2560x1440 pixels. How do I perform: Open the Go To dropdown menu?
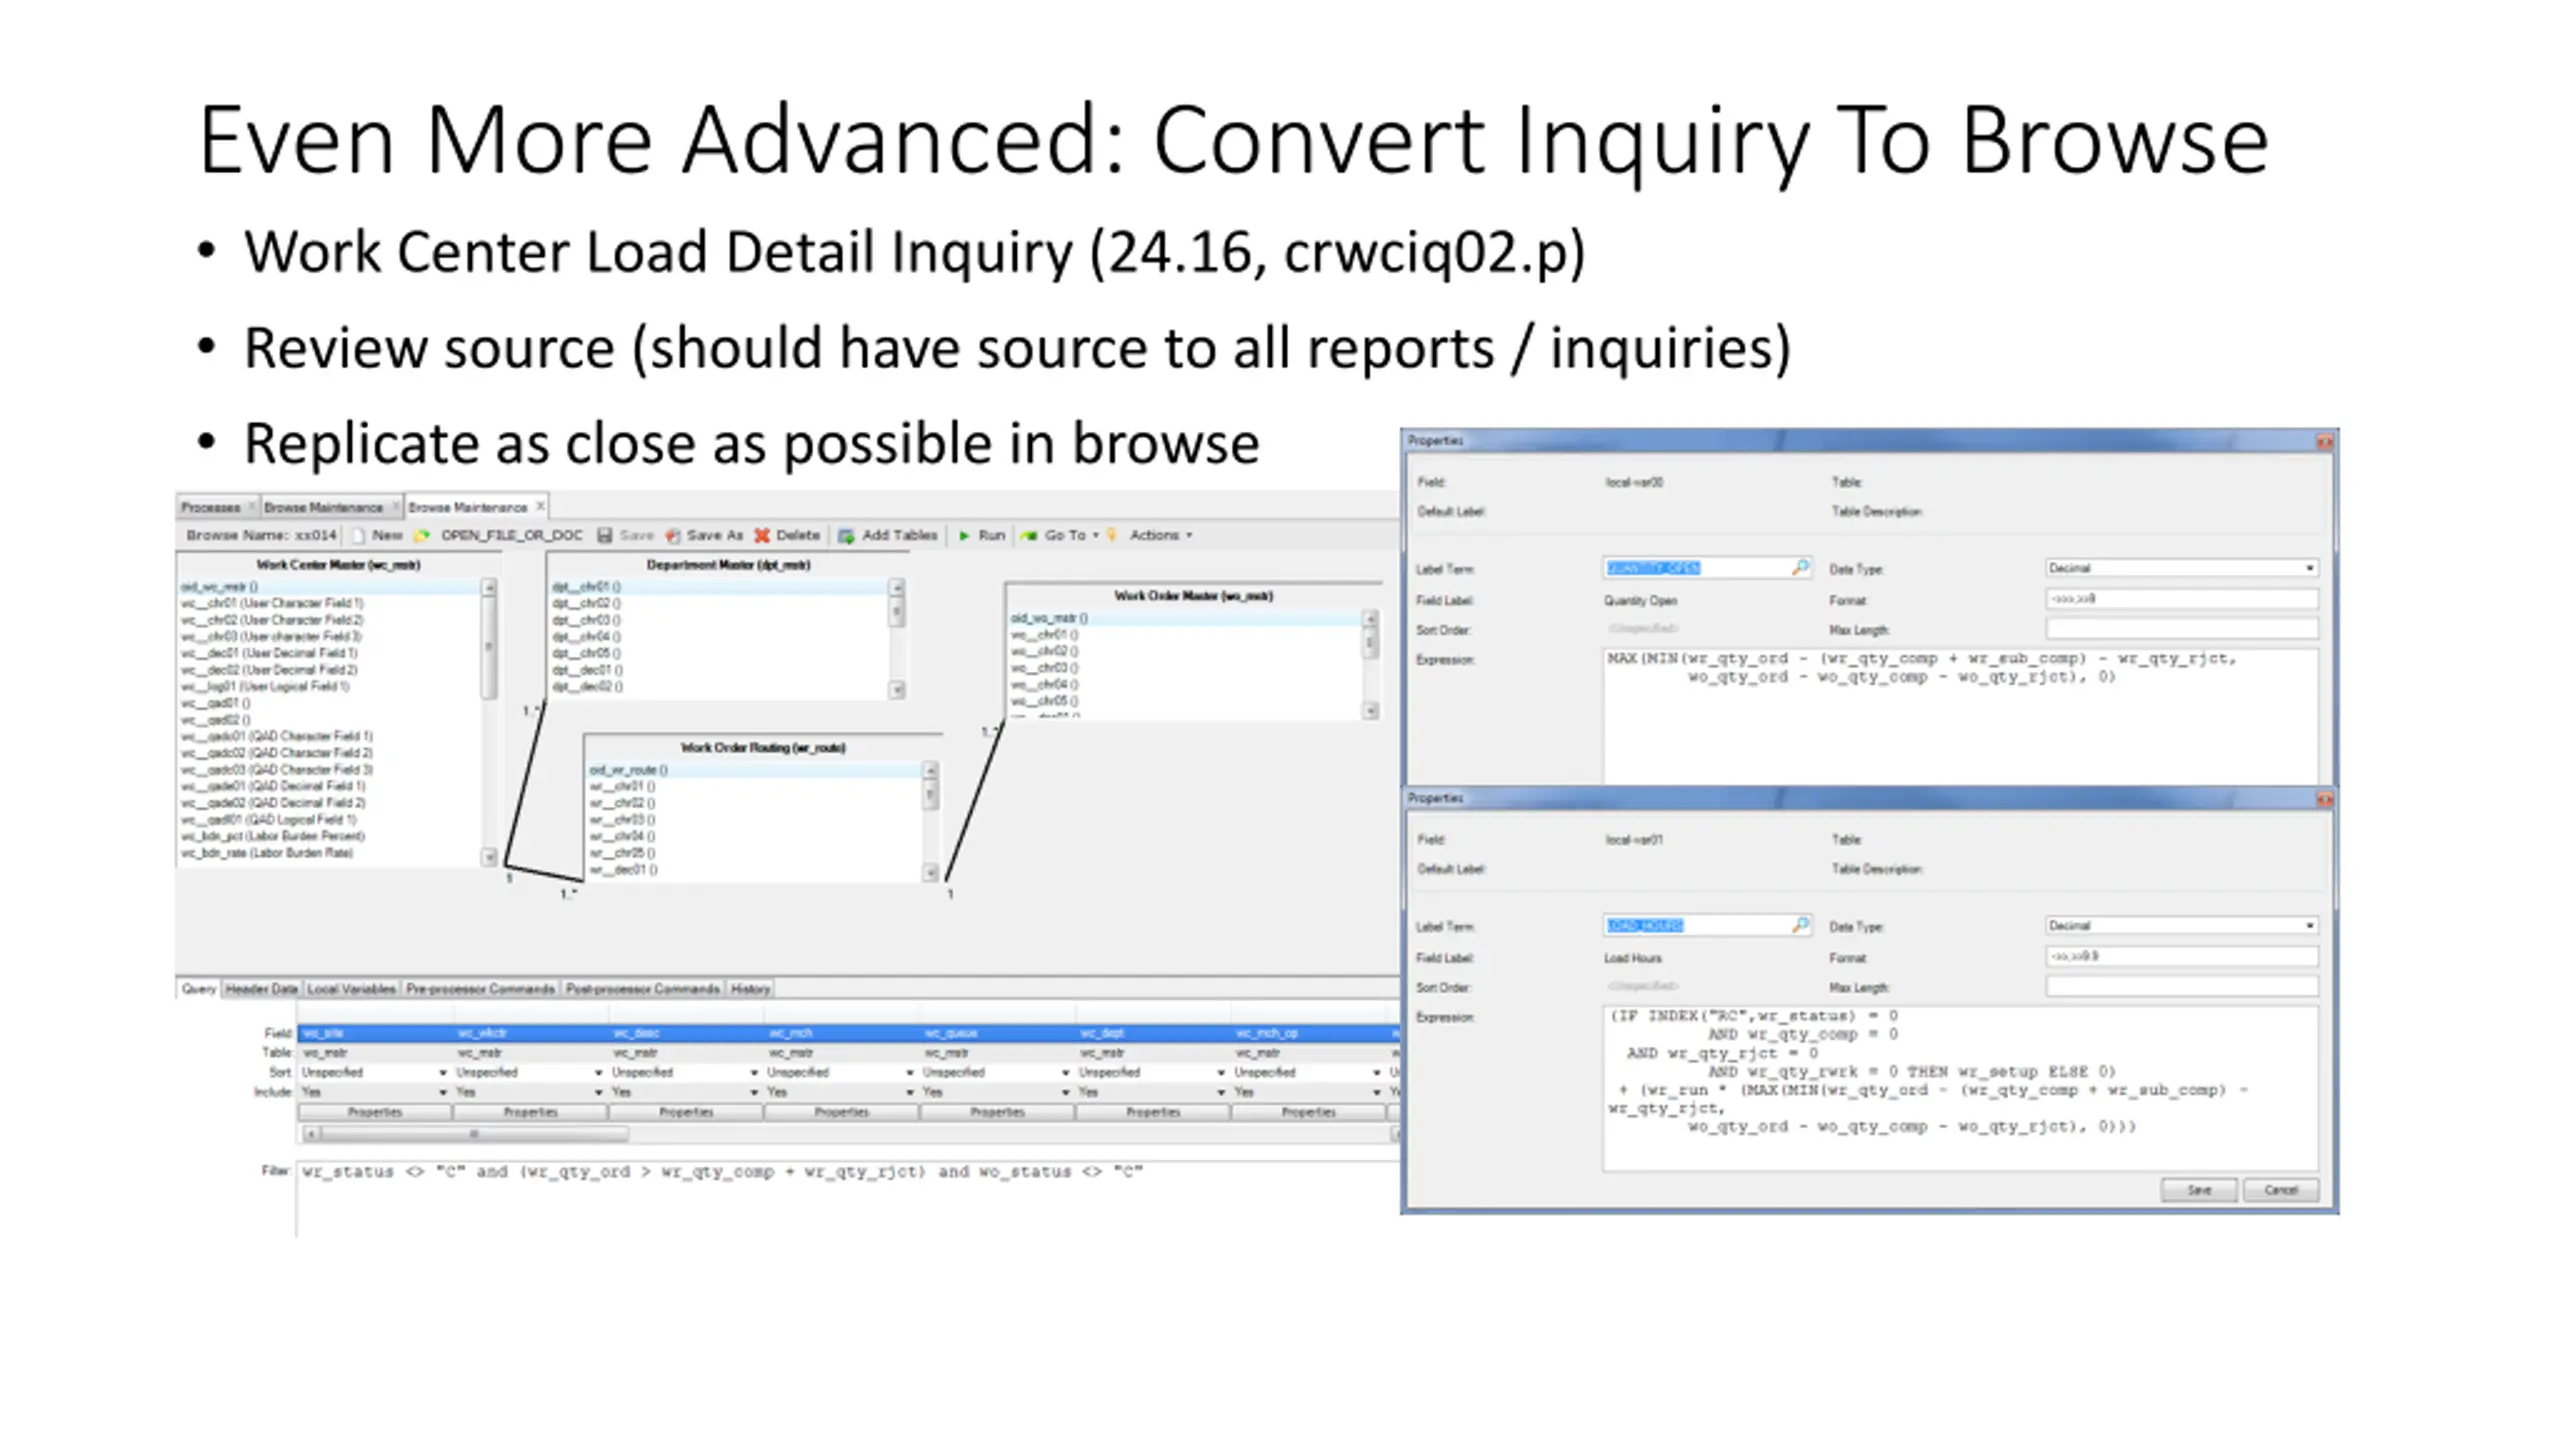coord(1096,535)
